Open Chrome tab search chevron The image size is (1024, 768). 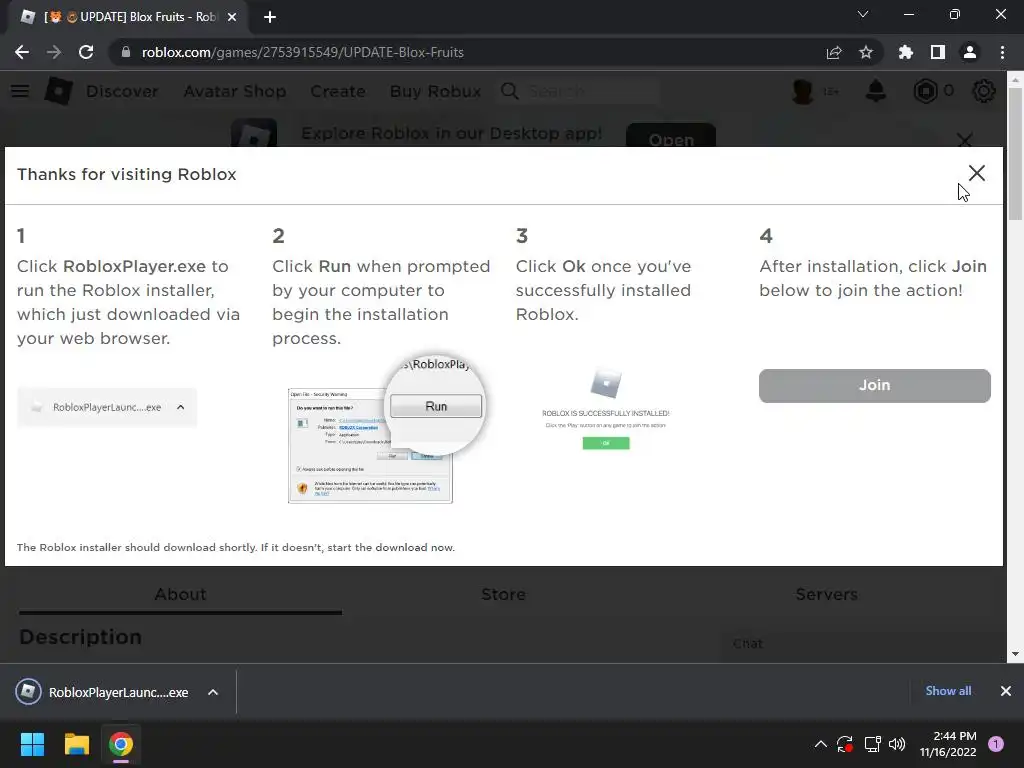[863, 14]
